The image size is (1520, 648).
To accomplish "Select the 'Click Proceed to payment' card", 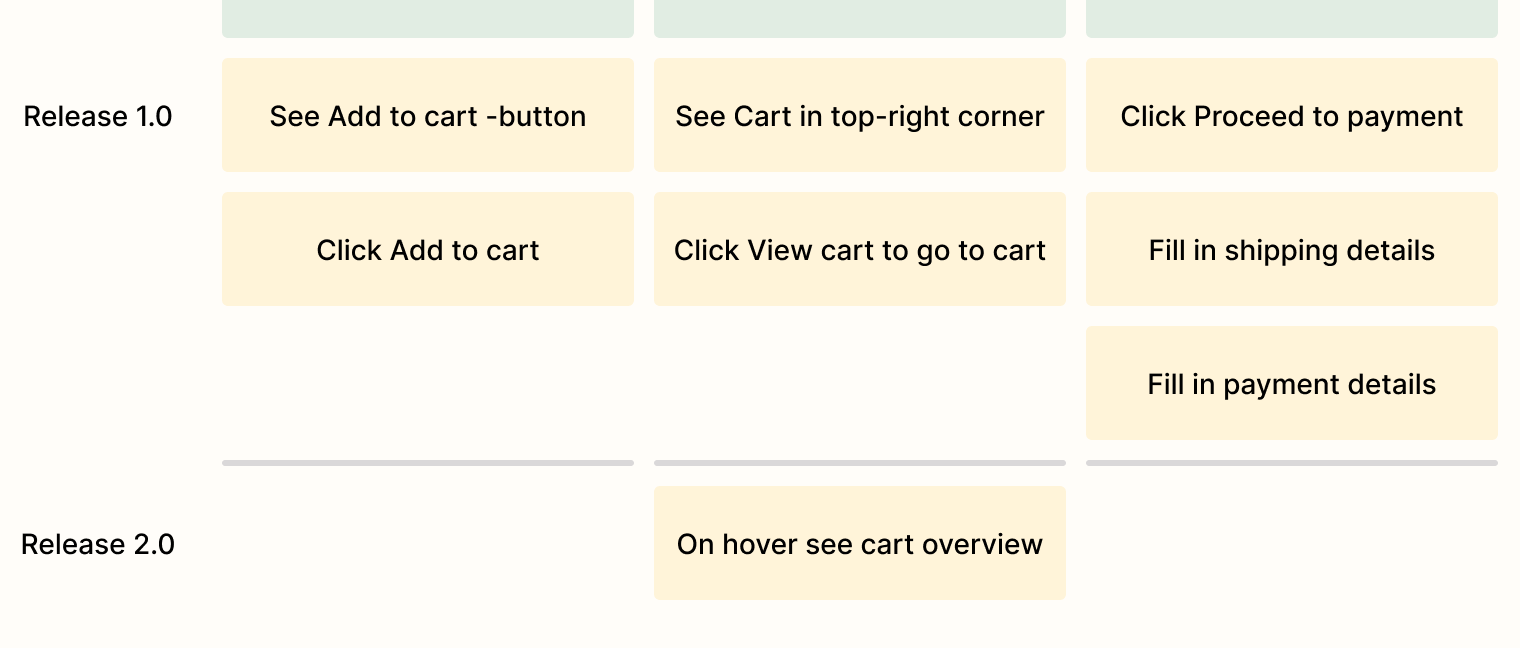I will click(1292, 115).
